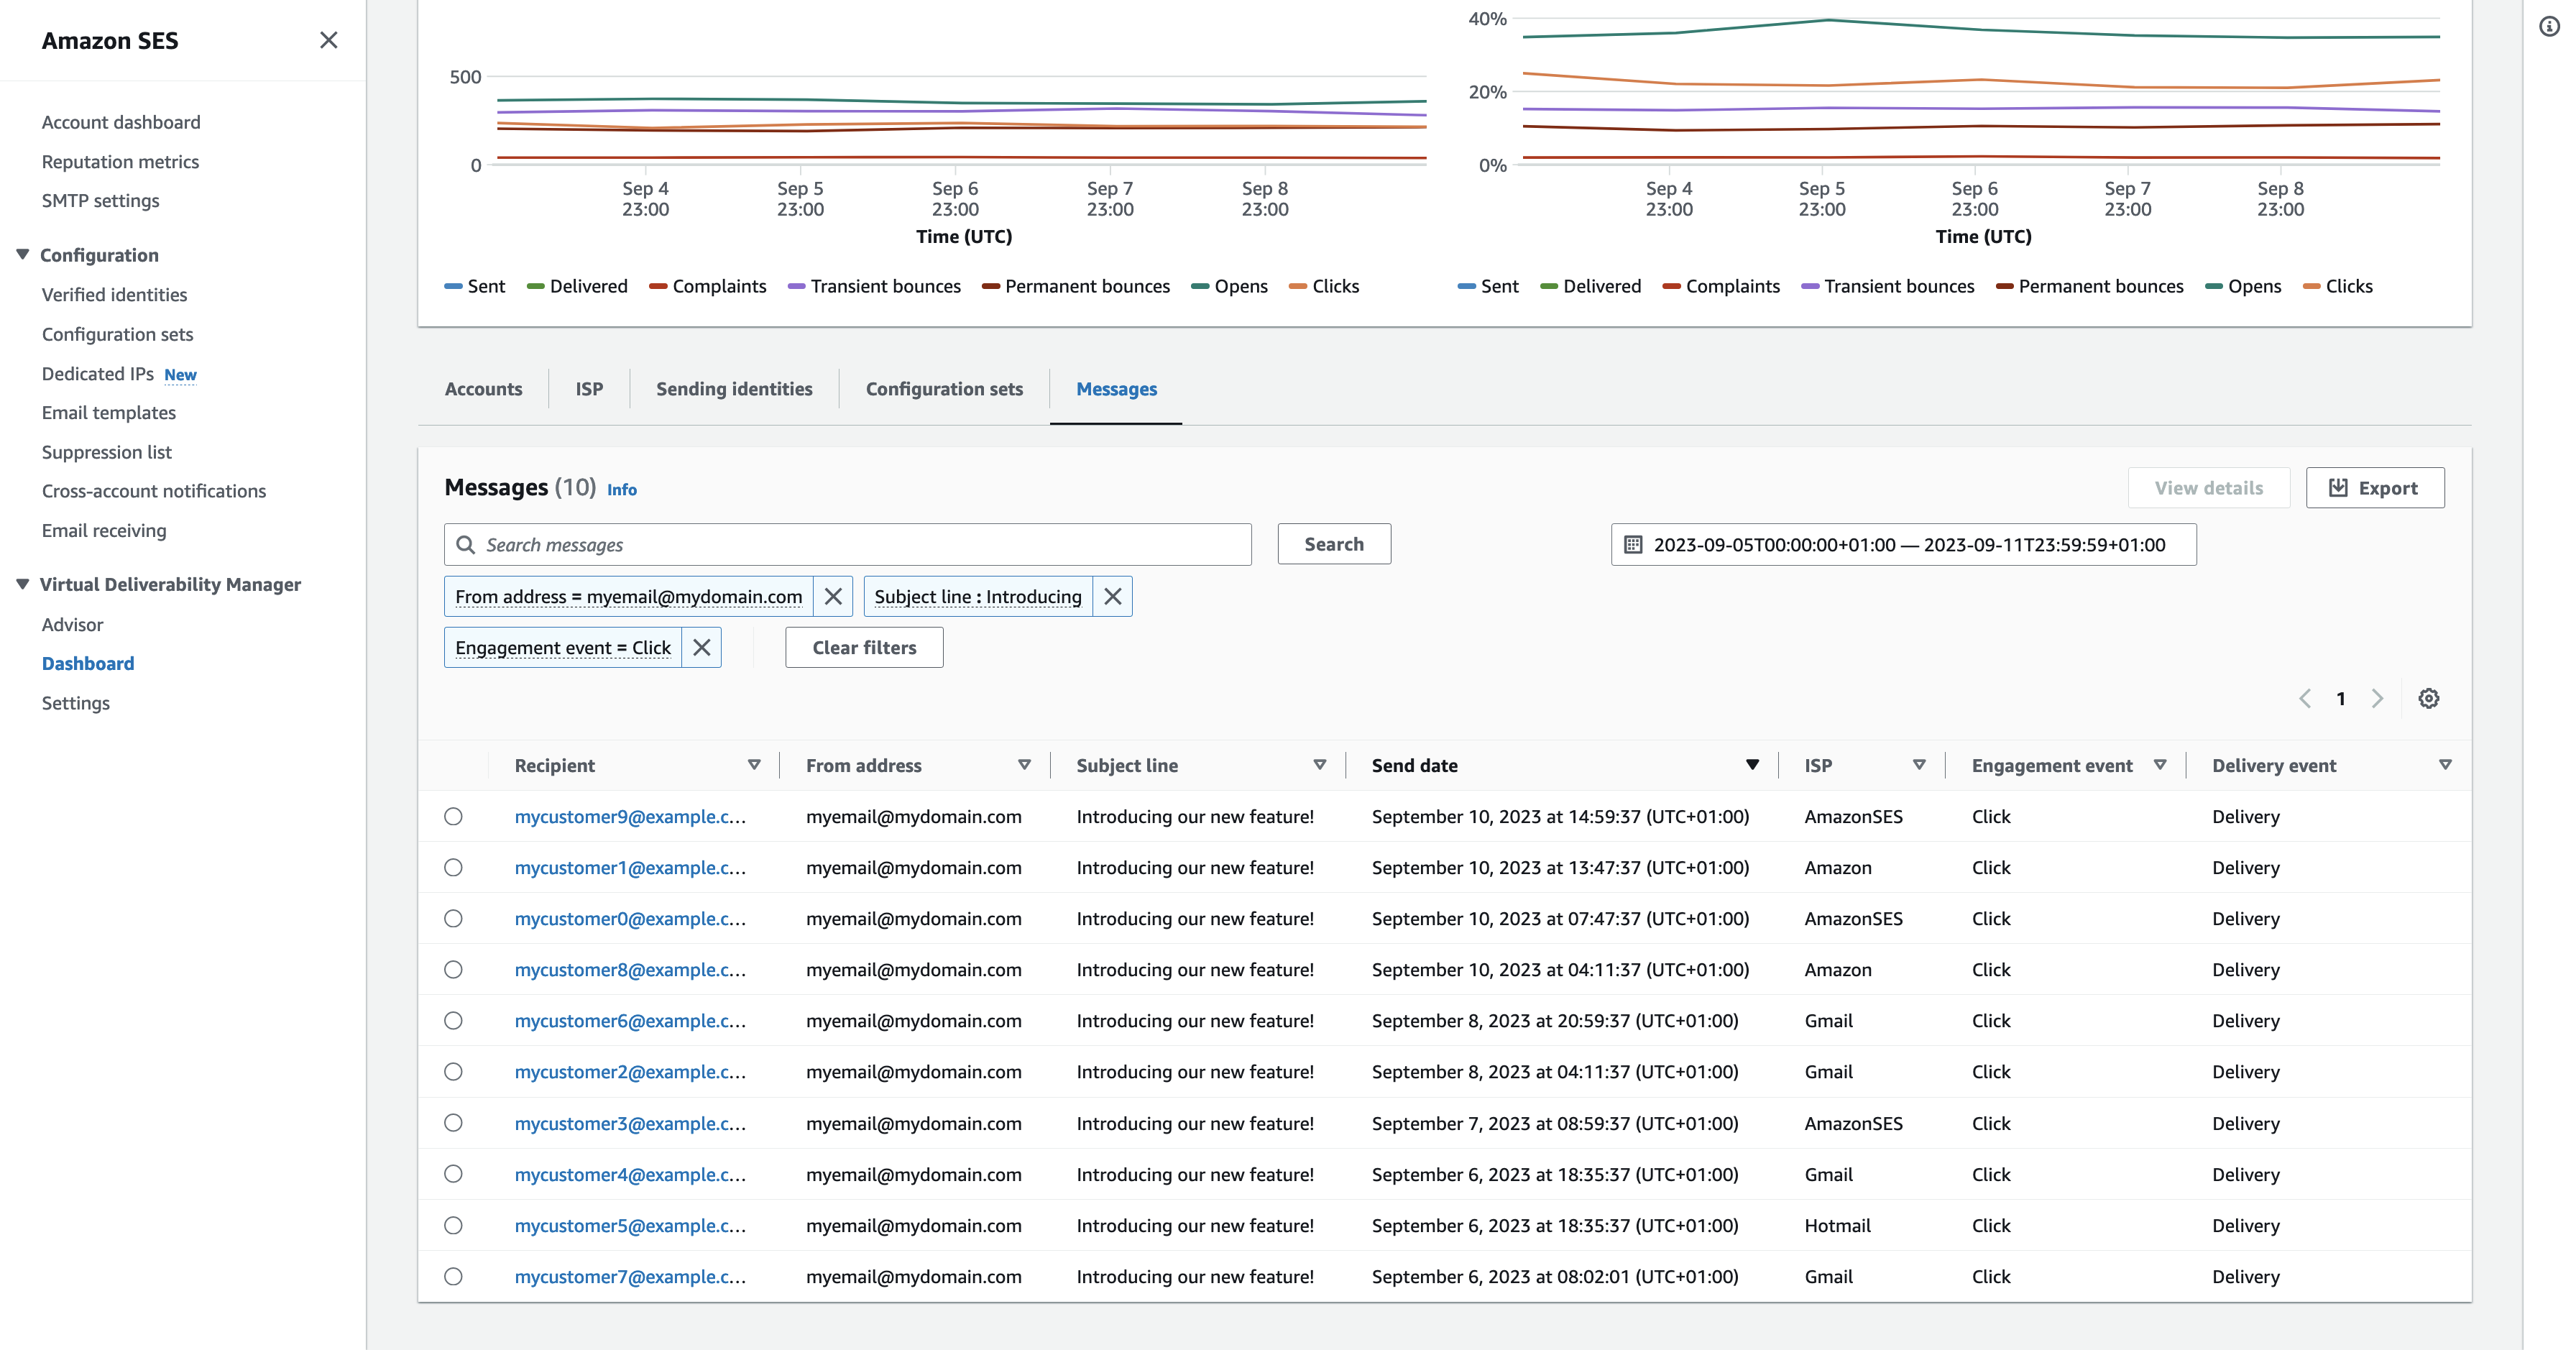Remove the Engagement event = Click filter

700,646
